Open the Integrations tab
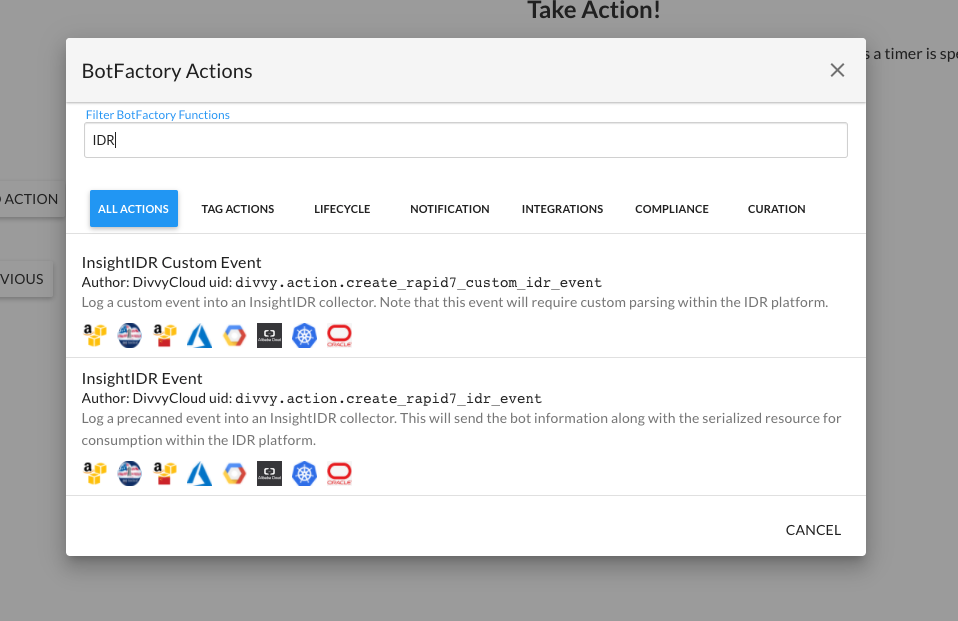Viewport: 958px width, 621px height. tap(562, 209)
